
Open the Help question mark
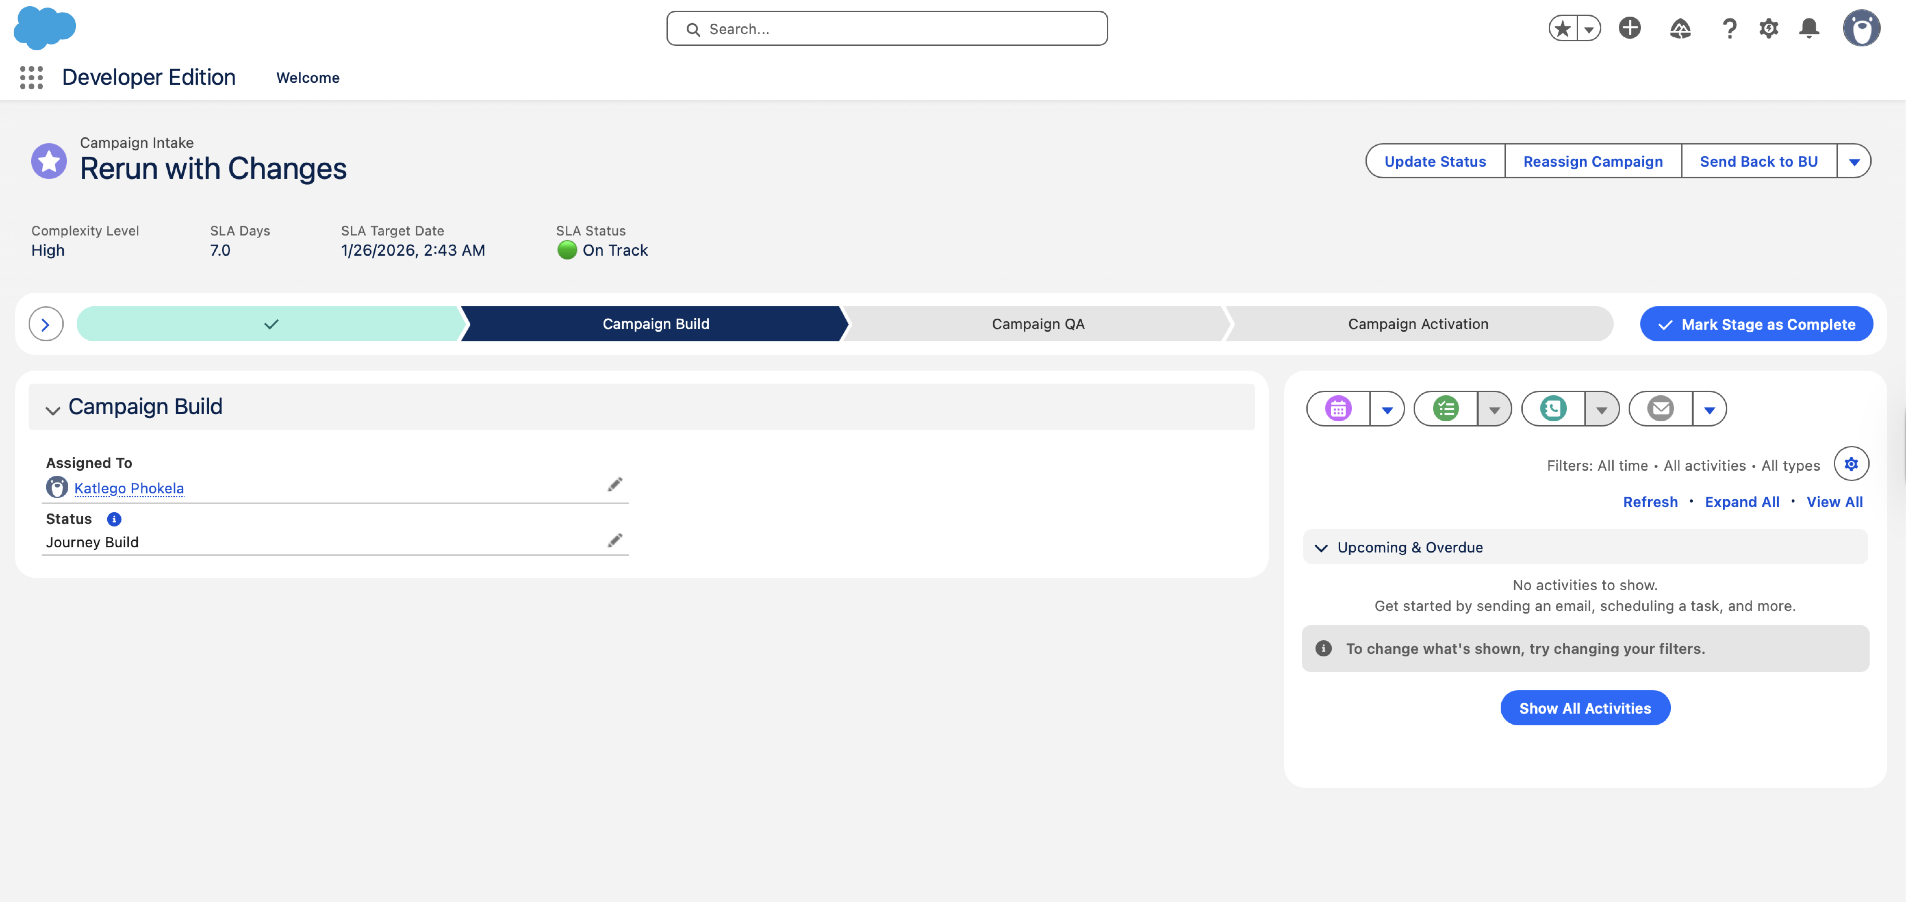point(1729,29)
